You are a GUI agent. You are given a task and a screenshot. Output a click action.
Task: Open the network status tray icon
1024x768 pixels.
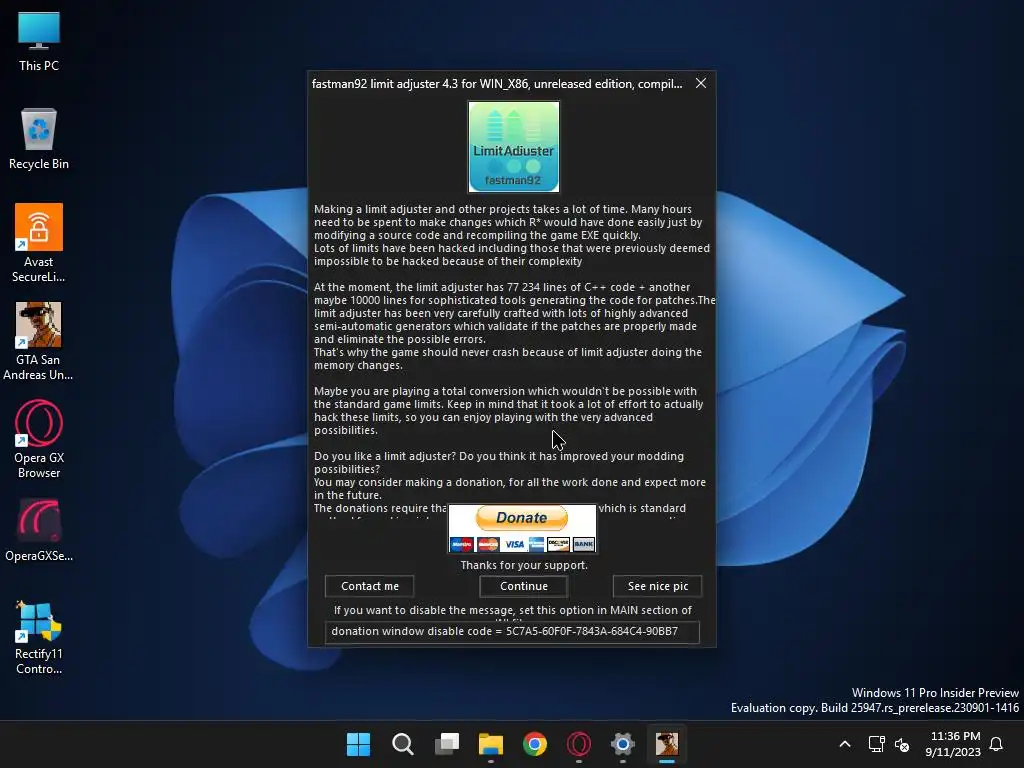(876, 744)
